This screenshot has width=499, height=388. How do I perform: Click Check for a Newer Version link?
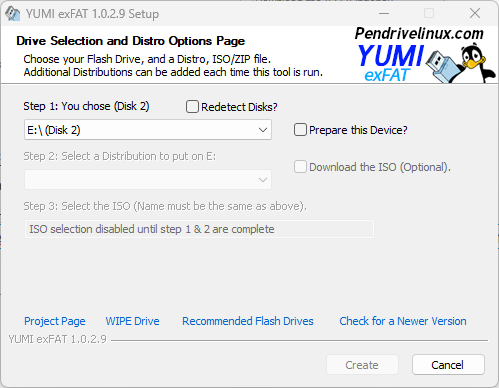403,321
